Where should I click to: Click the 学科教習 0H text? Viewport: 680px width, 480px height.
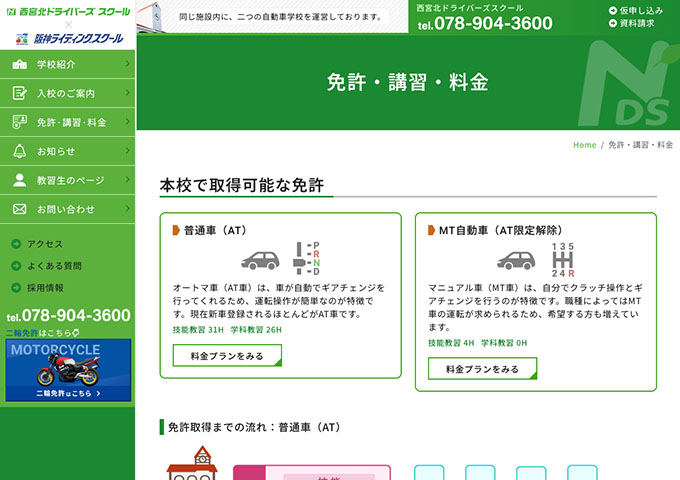[x=504, y=343]
